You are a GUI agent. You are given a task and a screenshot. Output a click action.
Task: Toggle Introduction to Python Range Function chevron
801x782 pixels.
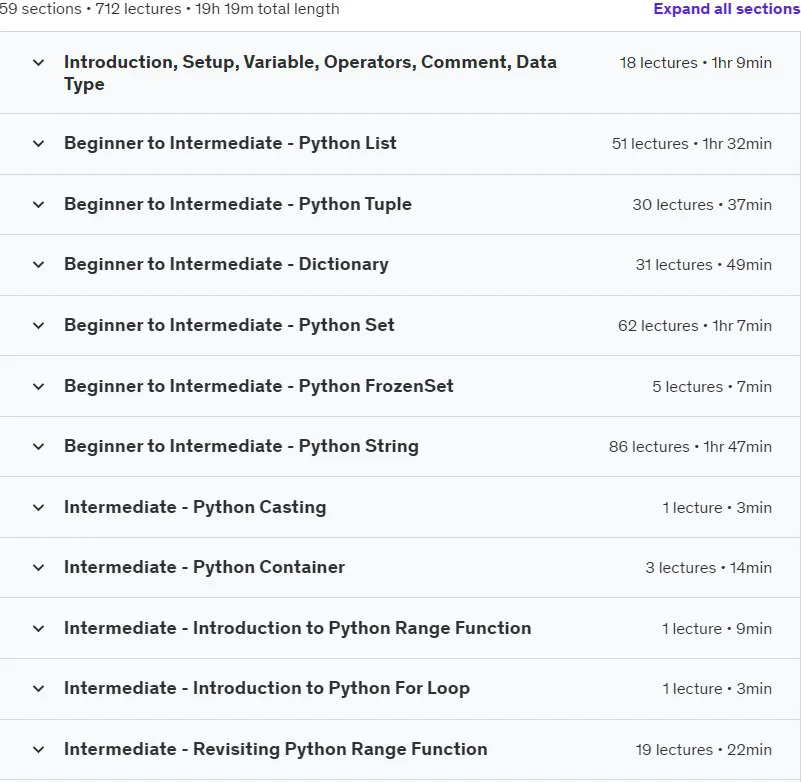click(x=38, y=628)
